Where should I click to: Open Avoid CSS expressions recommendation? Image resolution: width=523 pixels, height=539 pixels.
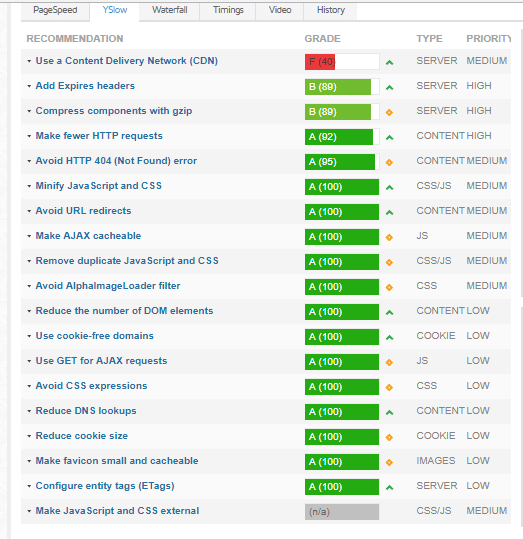(91, 386)
